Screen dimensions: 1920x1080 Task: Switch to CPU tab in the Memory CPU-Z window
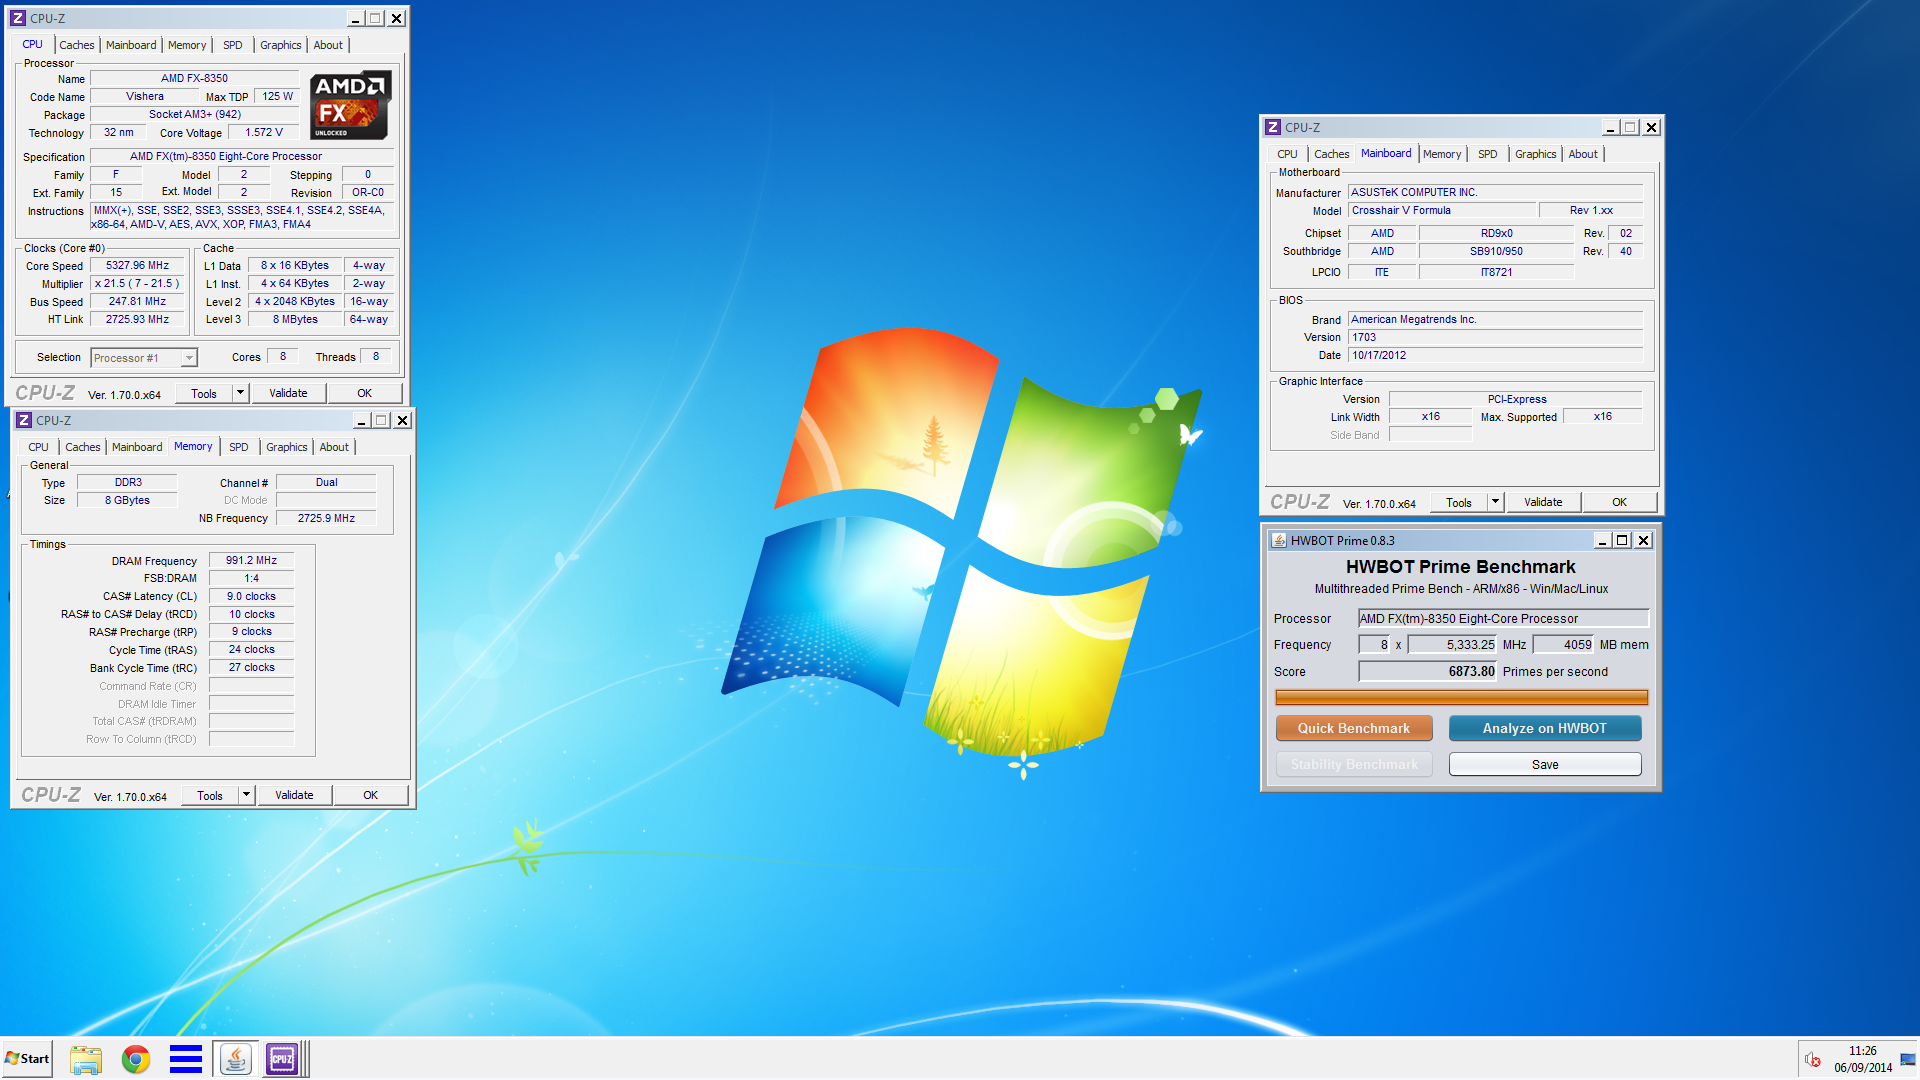click(x=38, y=447)
